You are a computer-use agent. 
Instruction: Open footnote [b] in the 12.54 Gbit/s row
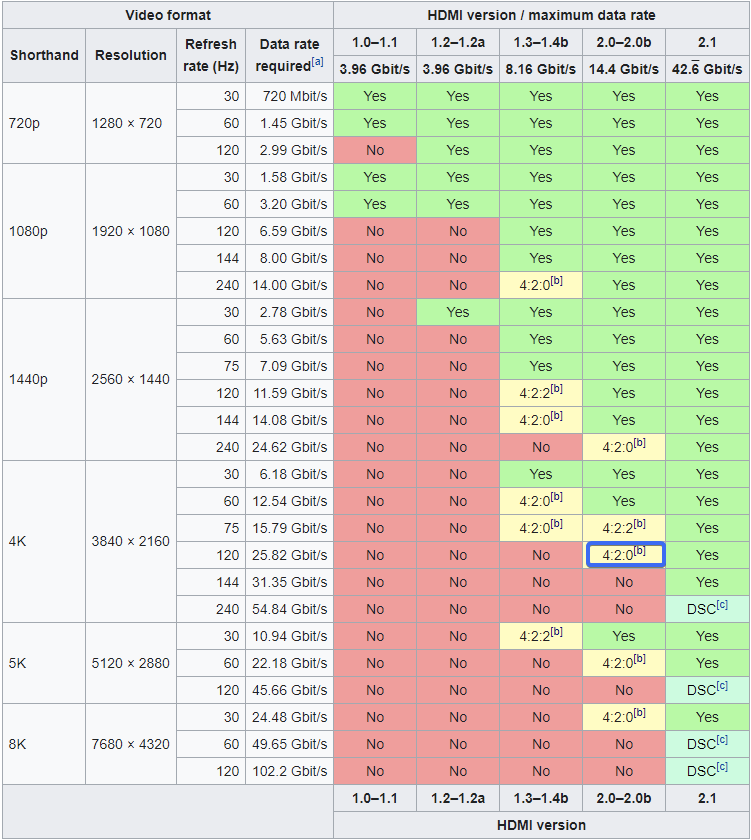pyautogui.click(x=557, y=497)
